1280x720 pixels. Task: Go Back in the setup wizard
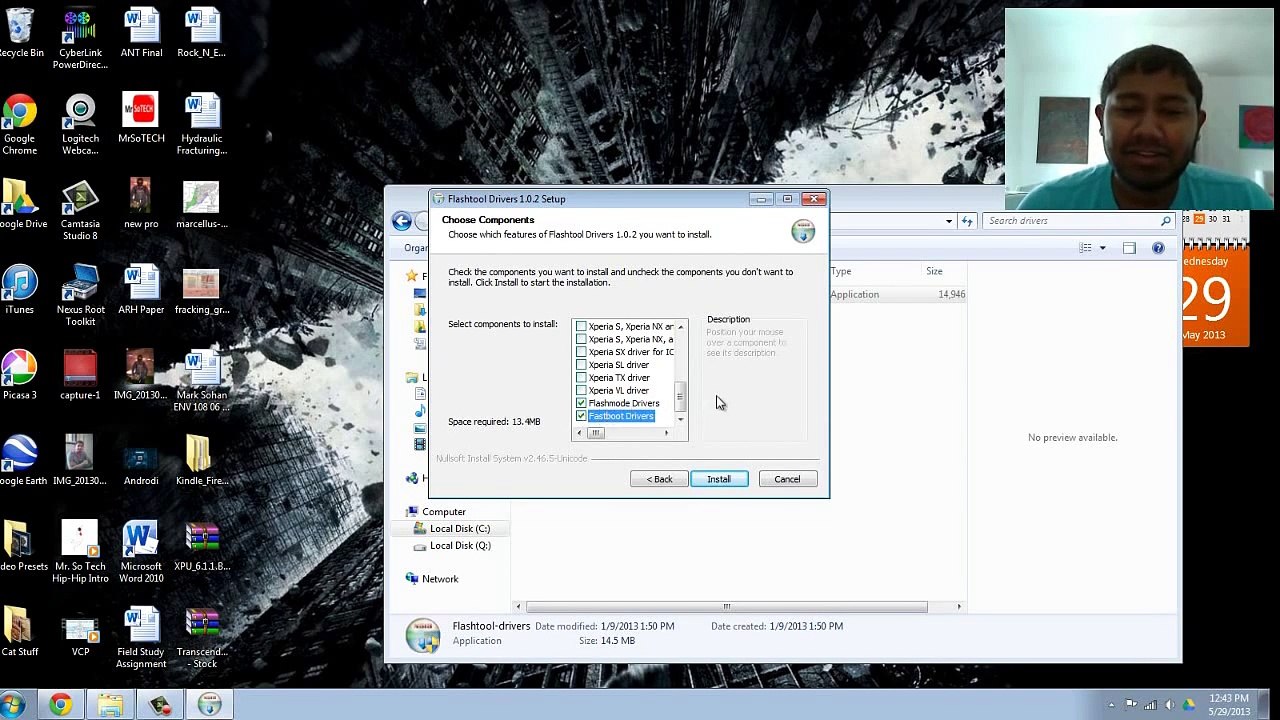tap(659, 479)
